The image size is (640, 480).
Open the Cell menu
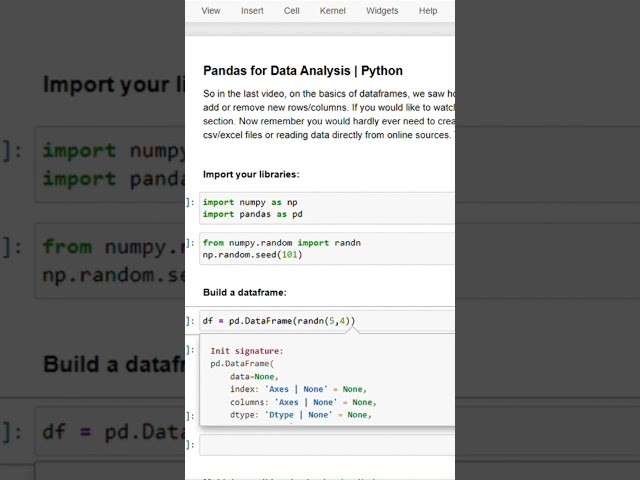[291, 11]
